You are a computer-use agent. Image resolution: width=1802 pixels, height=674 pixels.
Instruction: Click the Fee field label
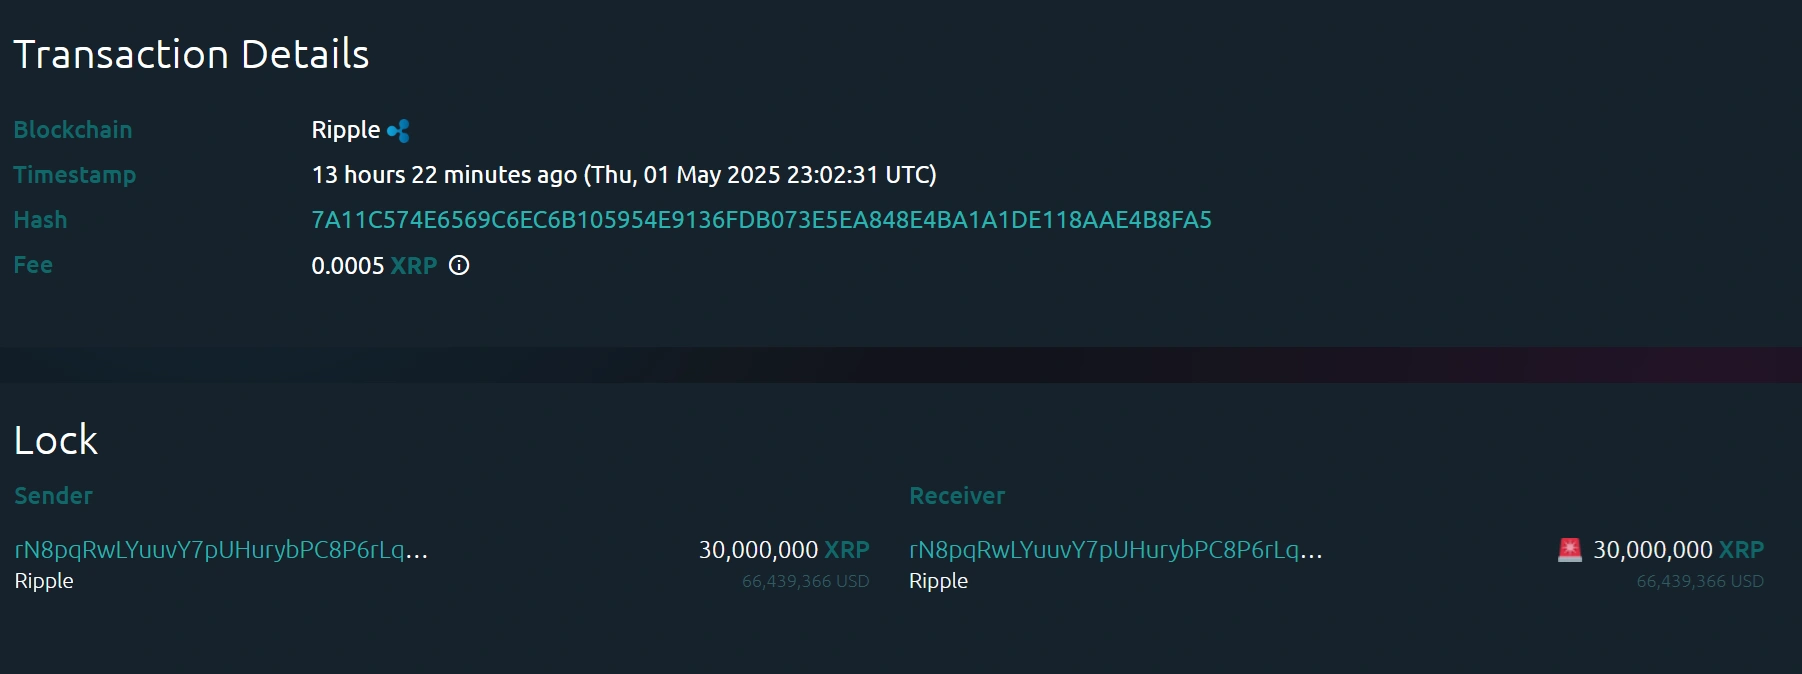(33, 265)
